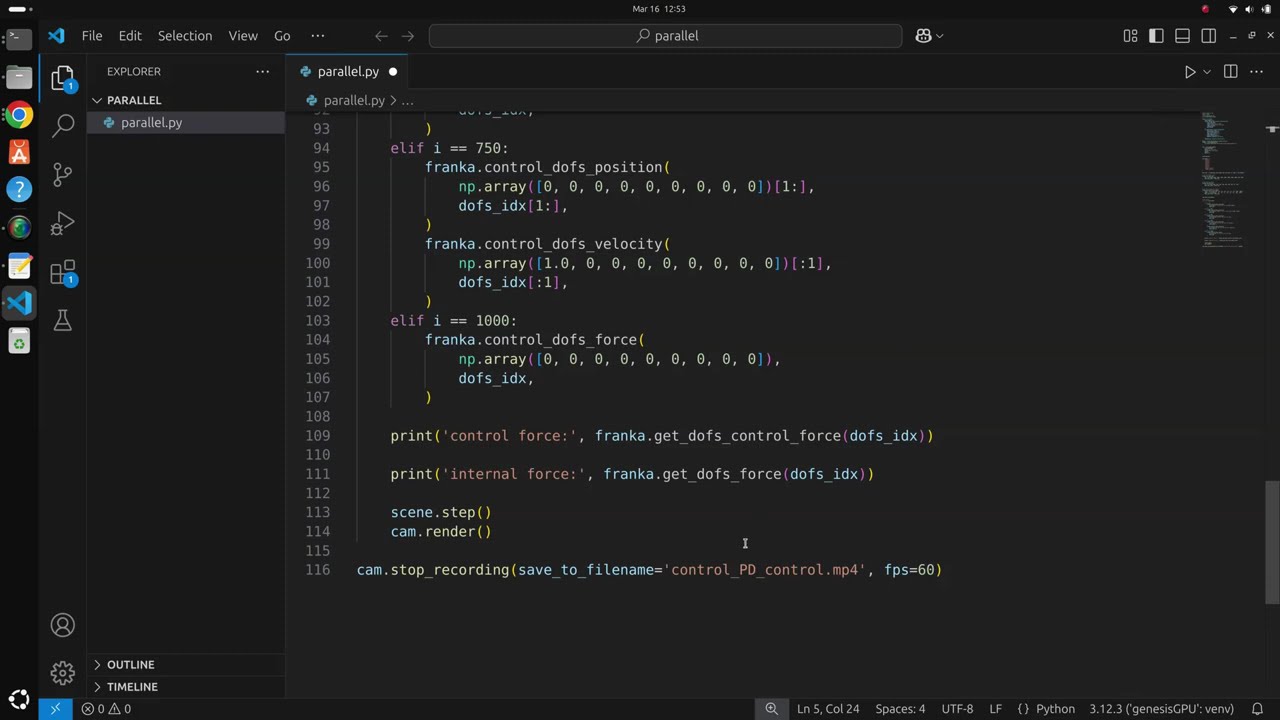The width and height of the screenshot is (1280, 720).
Task: Click the remote window indicator in status bar
Action: pyautogui.click(x=55, y=709)
